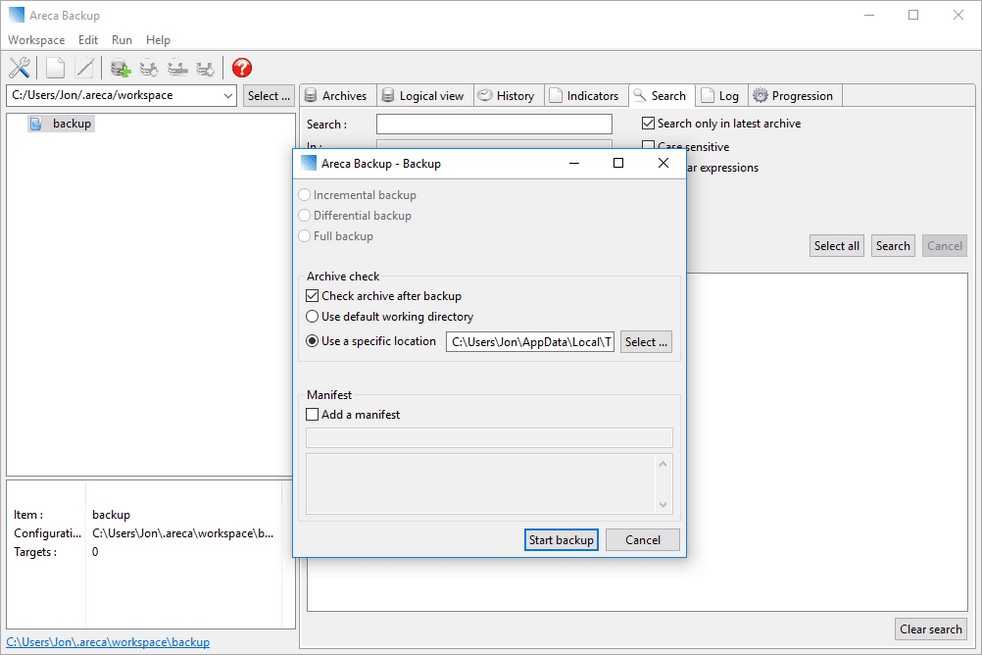The height and width of the screenshot is (655, 982).
Task: Select the Incremental backup radio button
Action: point(304,195)
